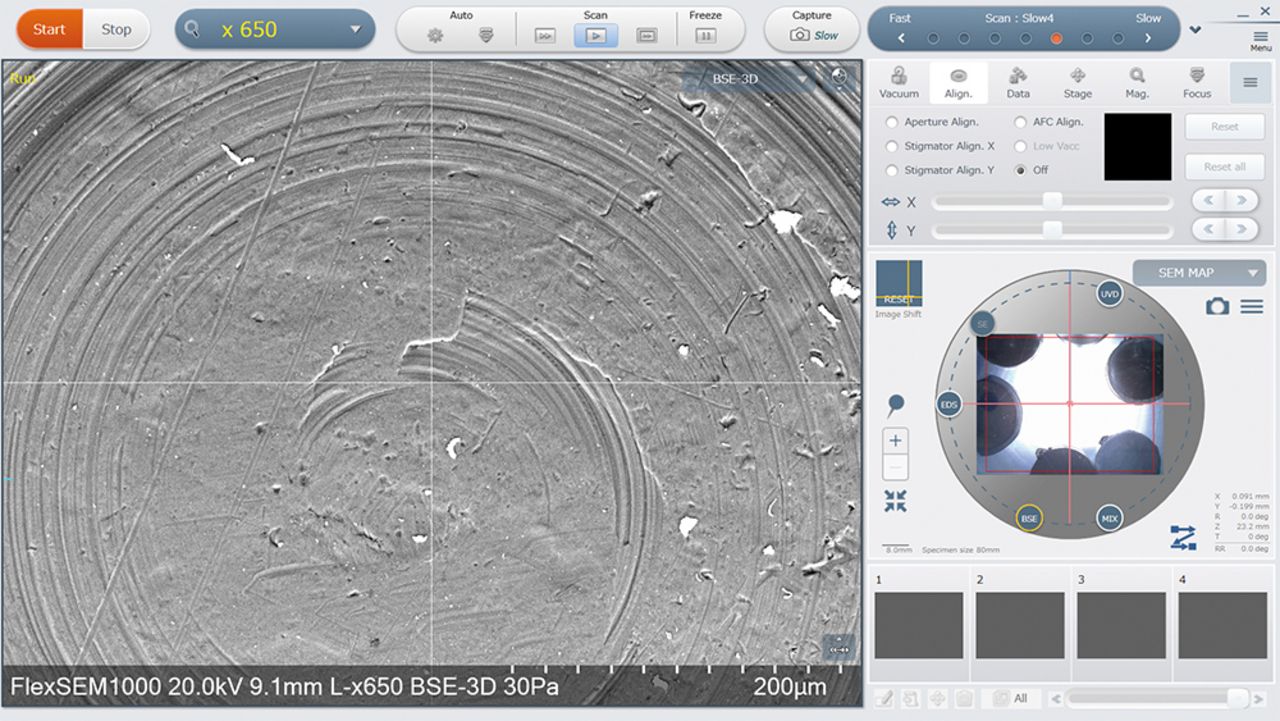Click the map pin marker icon
Screen dimensions: 1280x721
point(895,405)
